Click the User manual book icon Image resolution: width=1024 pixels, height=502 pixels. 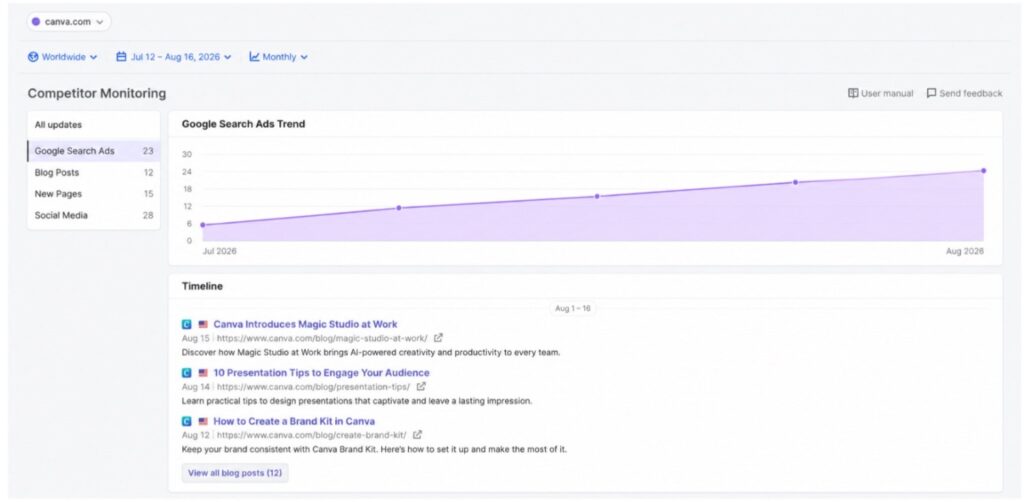pos(853,93)
